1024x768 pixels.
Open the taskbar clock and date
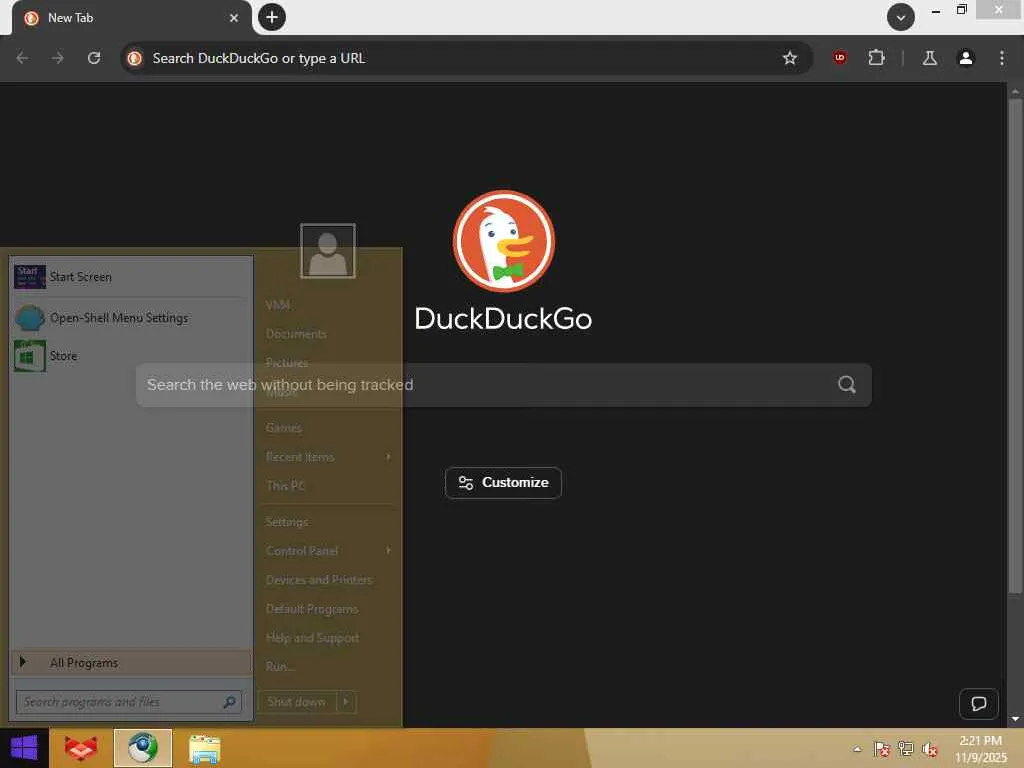pos(980,749)
